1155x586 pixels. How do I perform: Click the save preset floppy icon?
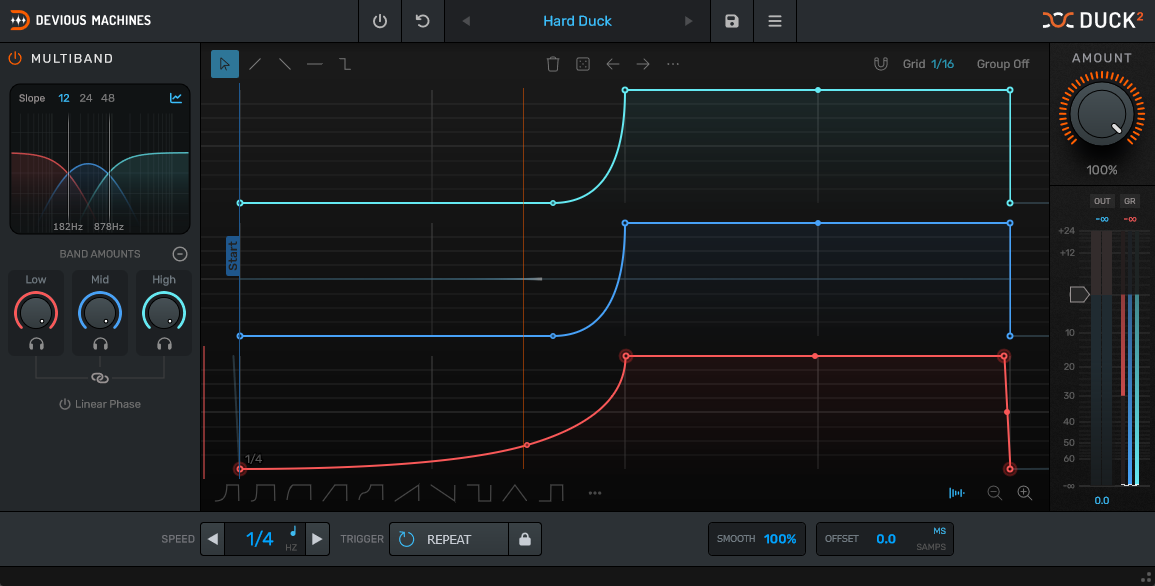tap(732, 21)
